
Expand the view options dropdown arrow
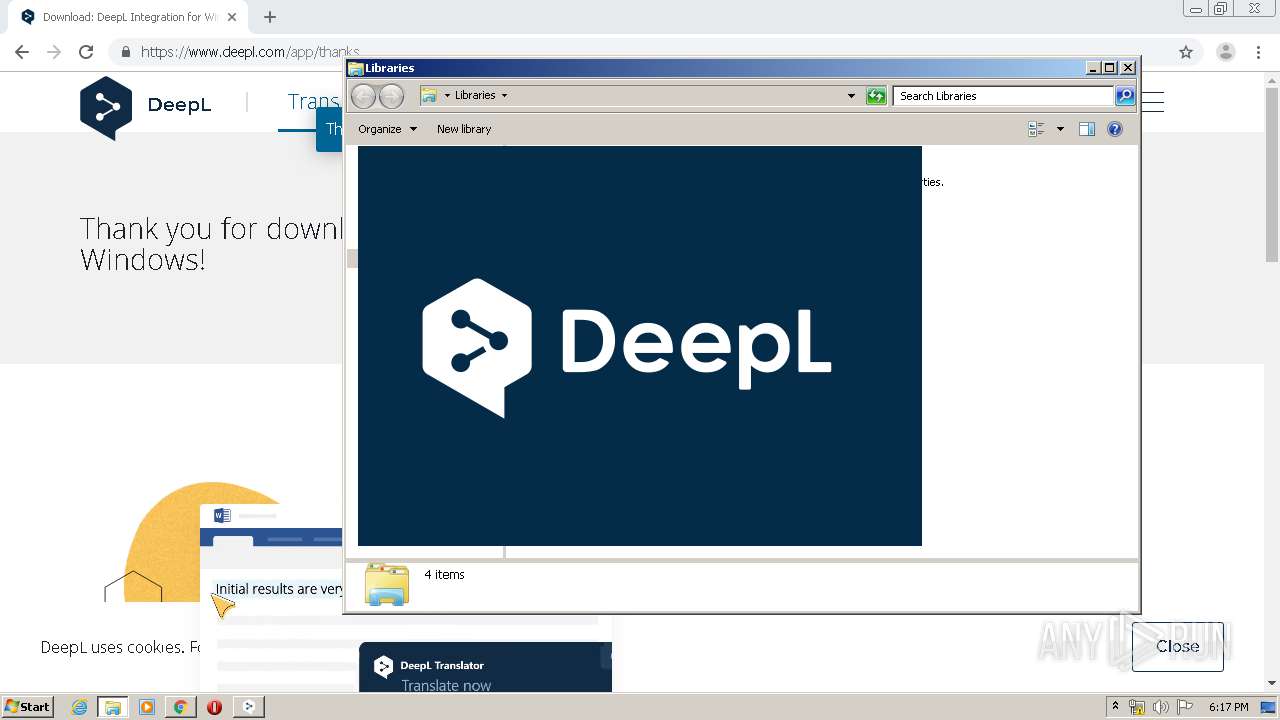[x=1060, y=129]
